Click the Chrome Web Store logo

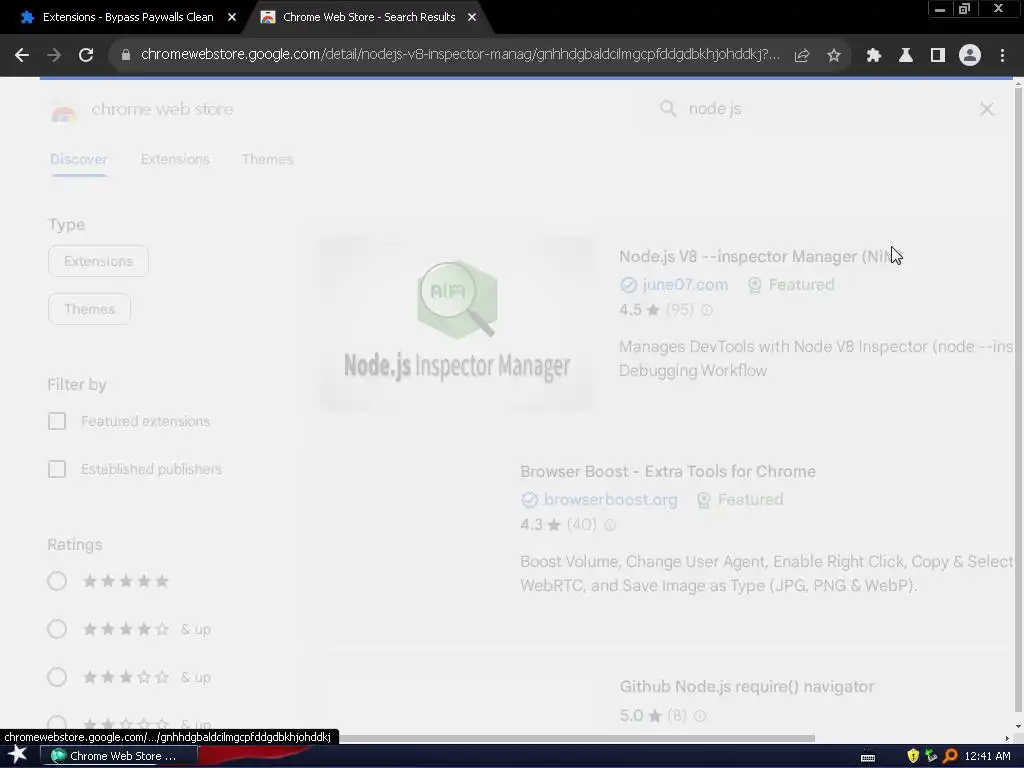tap(64, 111)
